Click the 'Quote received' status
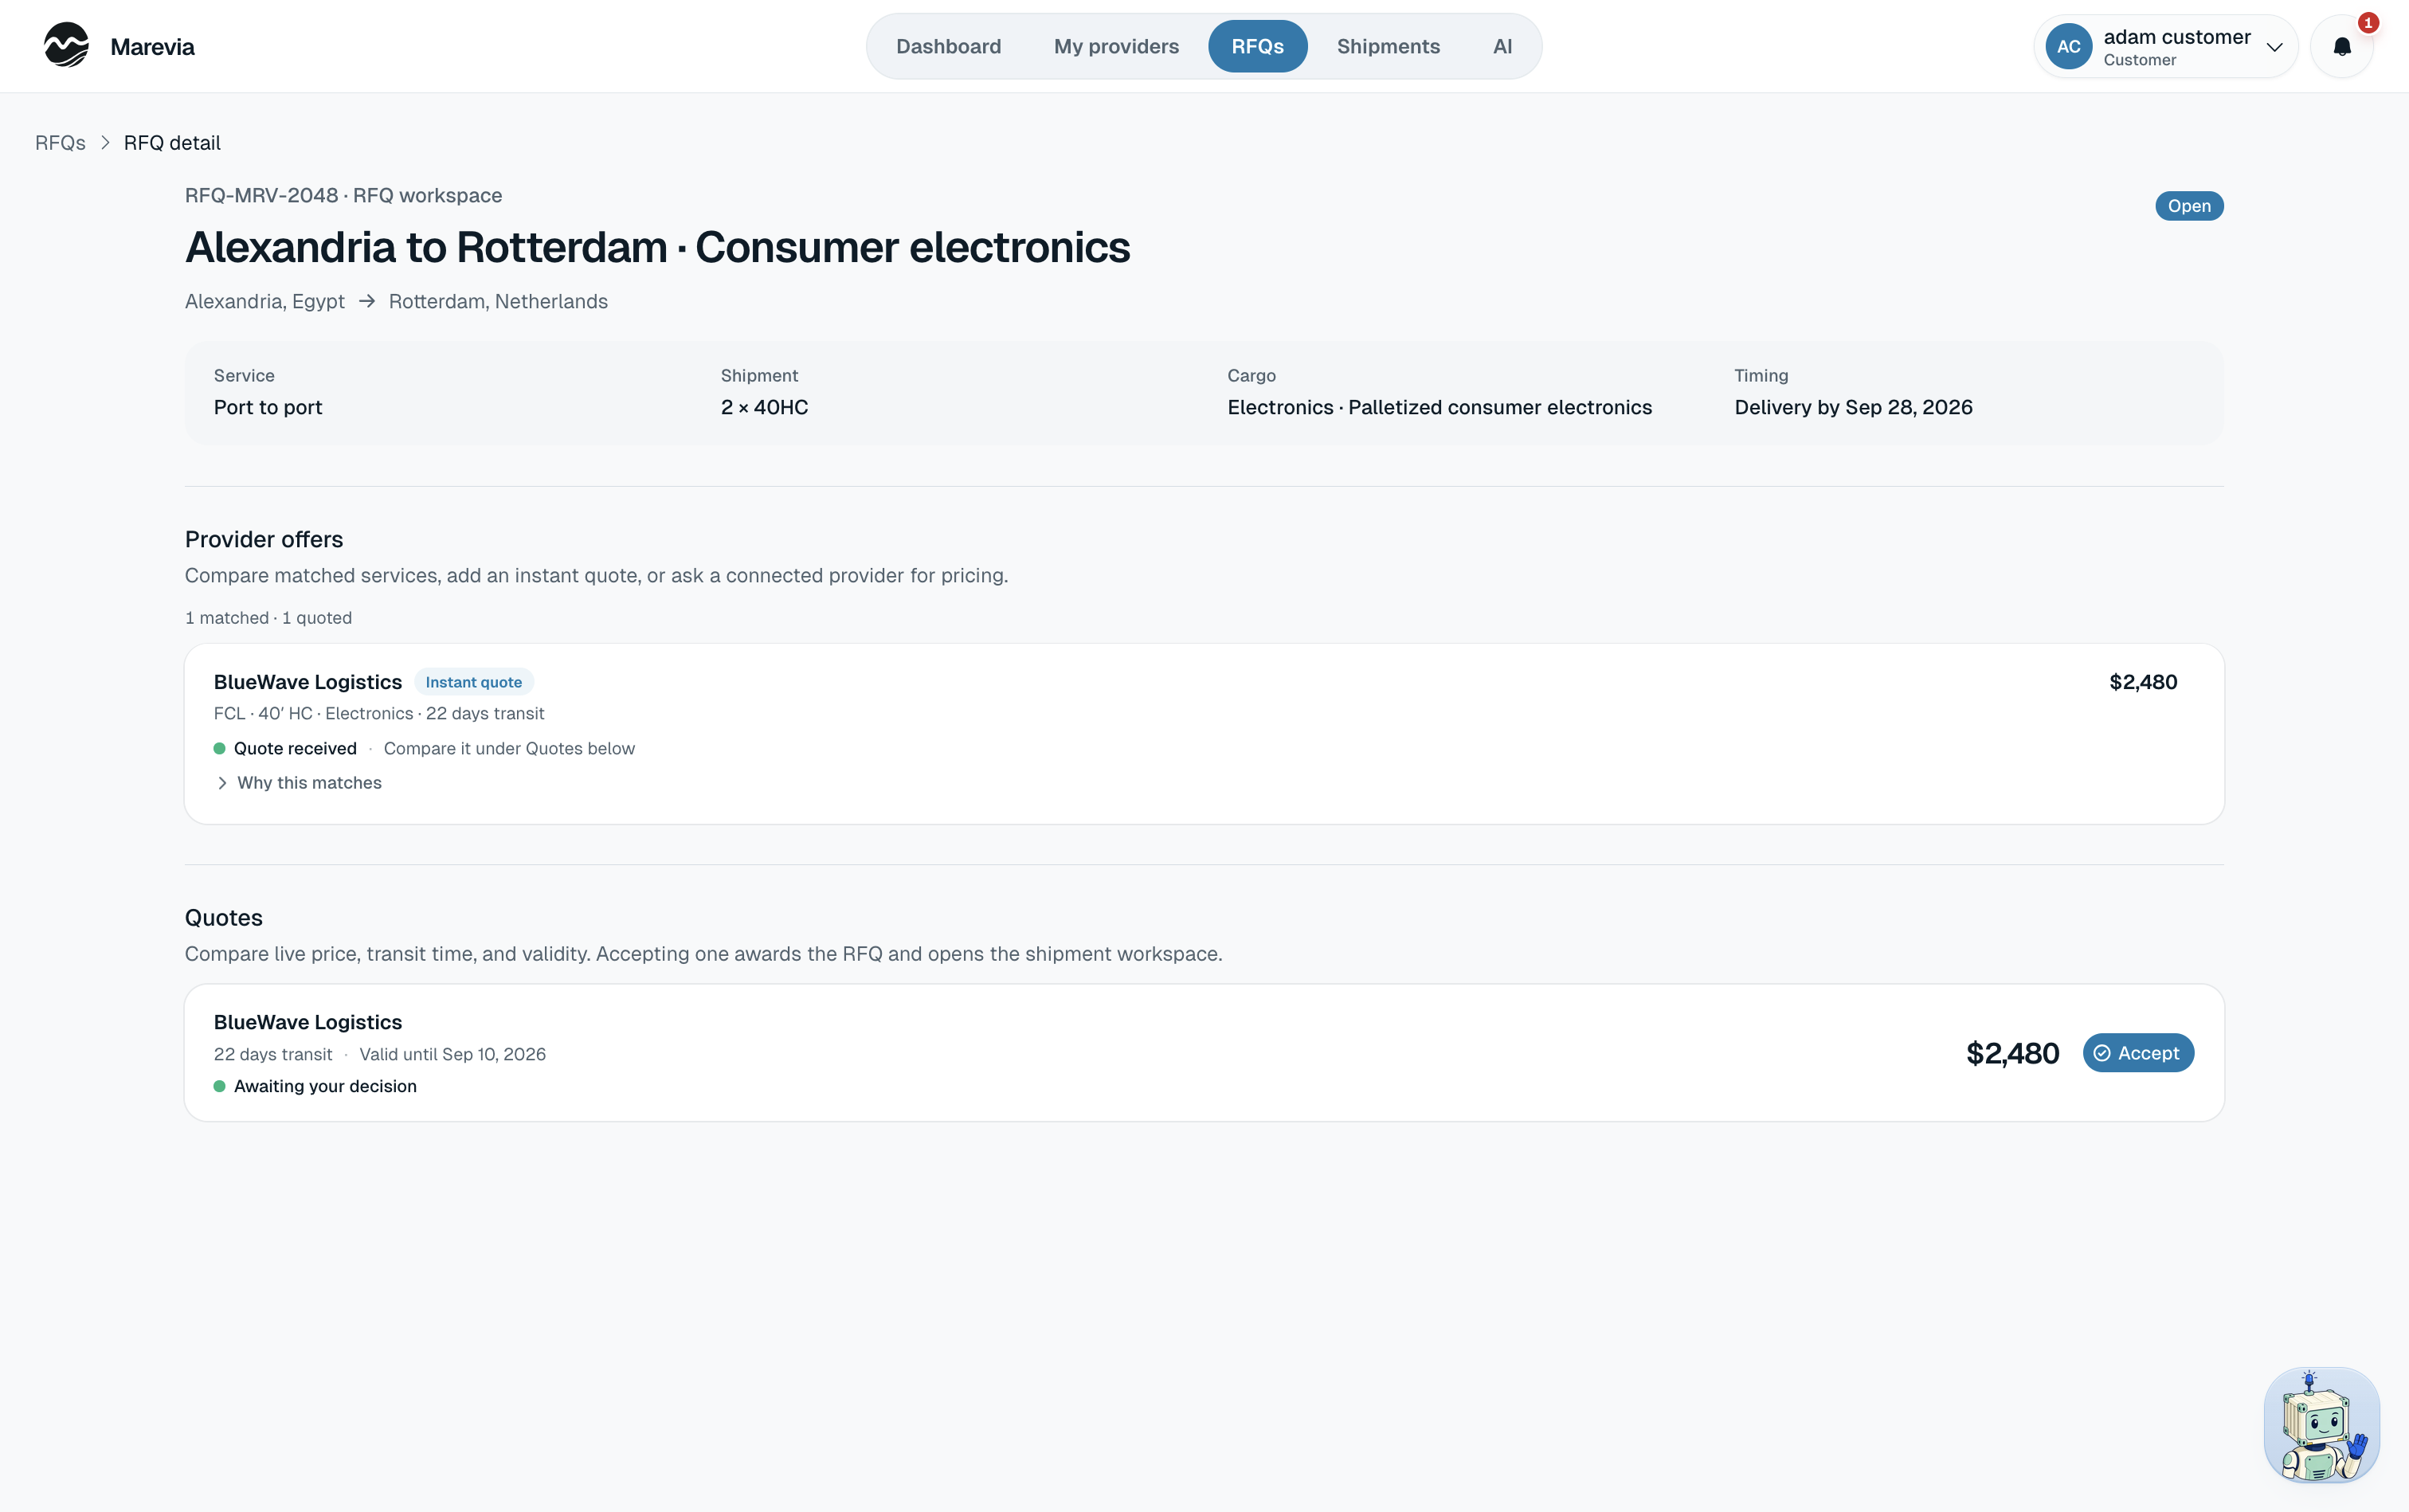 (x=295, y=749)
